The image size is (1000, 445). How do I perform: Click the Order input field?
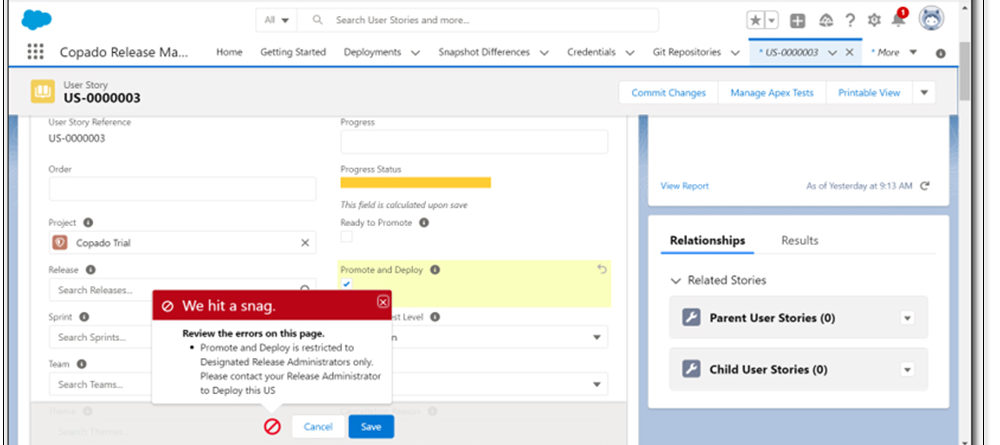coord(182,189)
